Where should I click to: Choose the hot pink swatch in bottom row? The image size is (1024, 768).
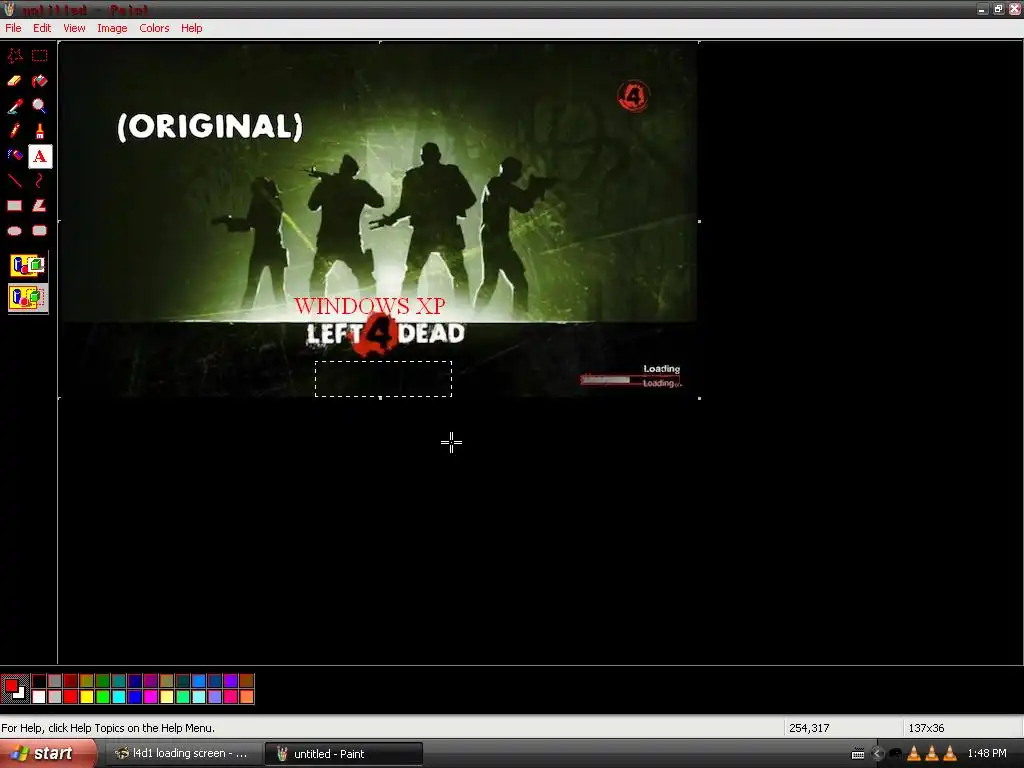click(x=231, y=697)
